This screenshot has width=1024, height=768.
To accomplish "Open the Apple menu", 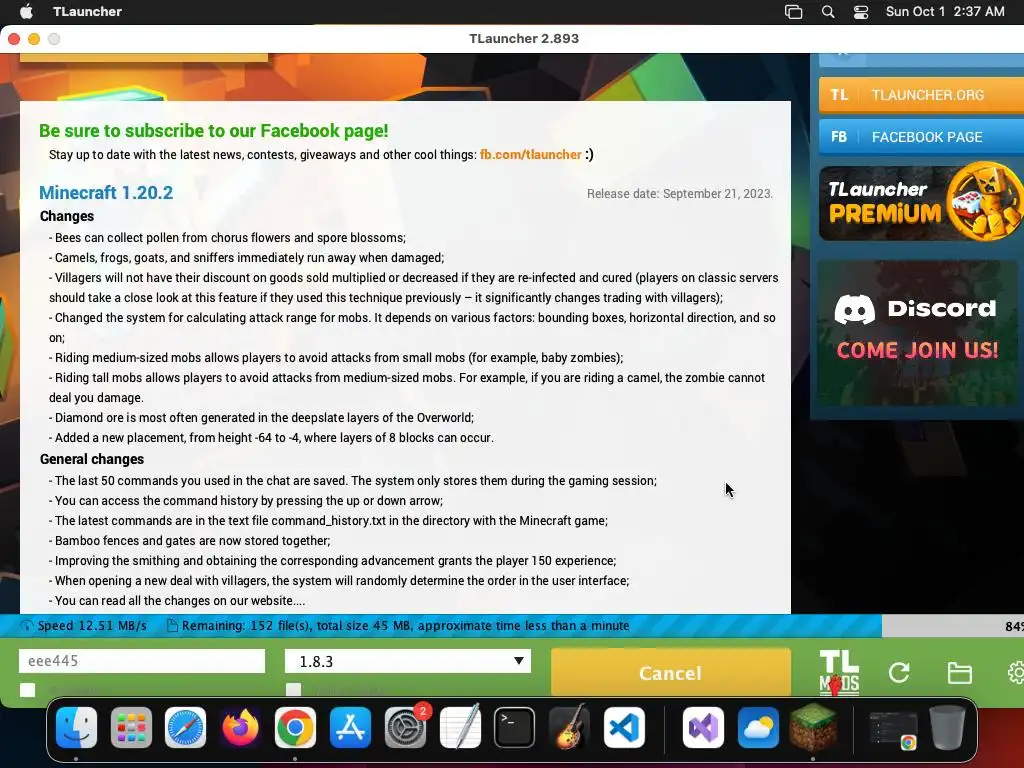I will tap(26, 11).
